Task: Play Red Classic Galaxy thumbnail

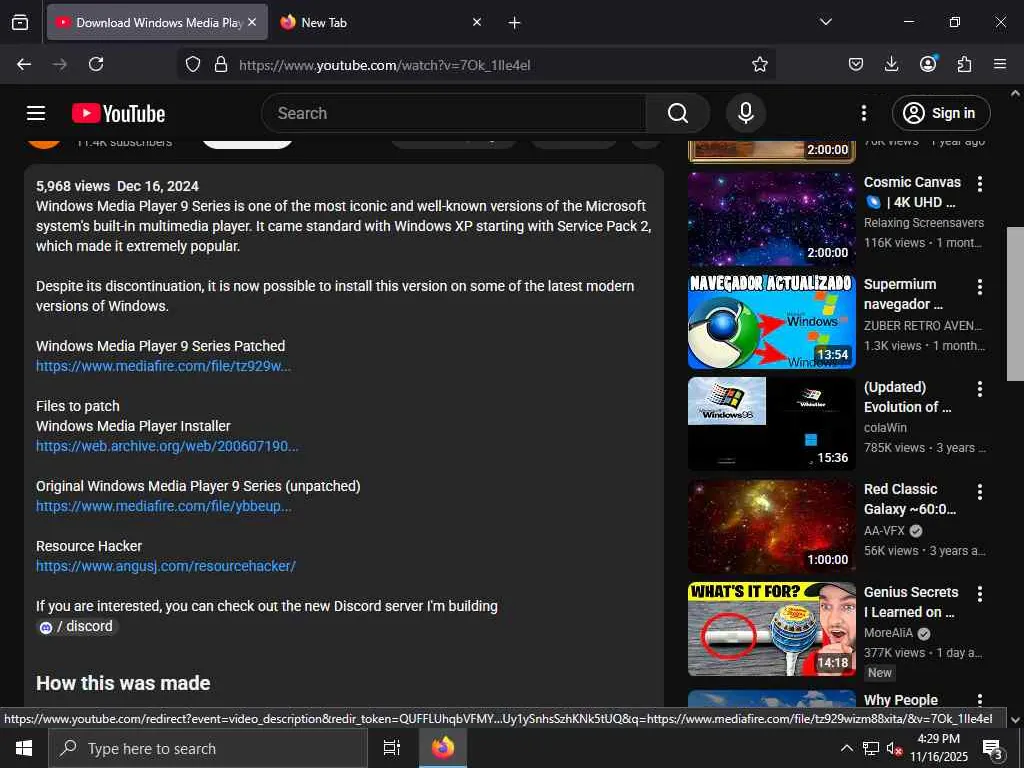Action: (771, 526)
